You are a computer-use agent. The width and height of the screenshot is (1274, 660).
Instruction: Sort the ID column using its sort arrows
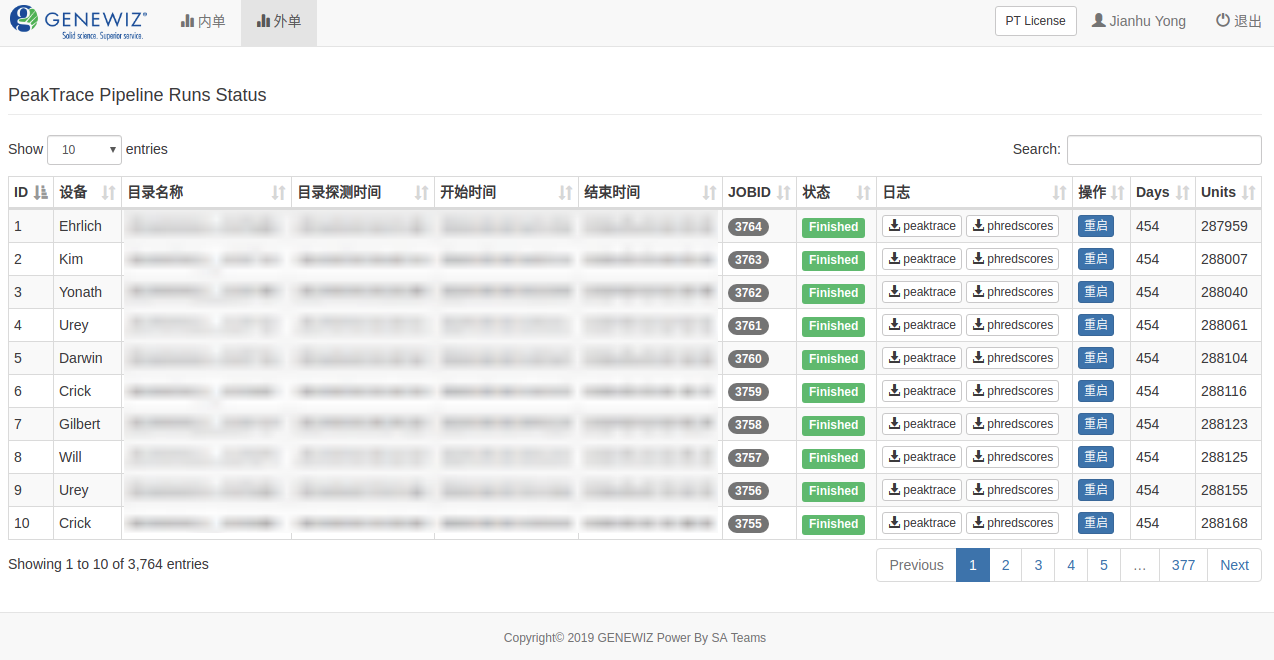tap(40, 192)
